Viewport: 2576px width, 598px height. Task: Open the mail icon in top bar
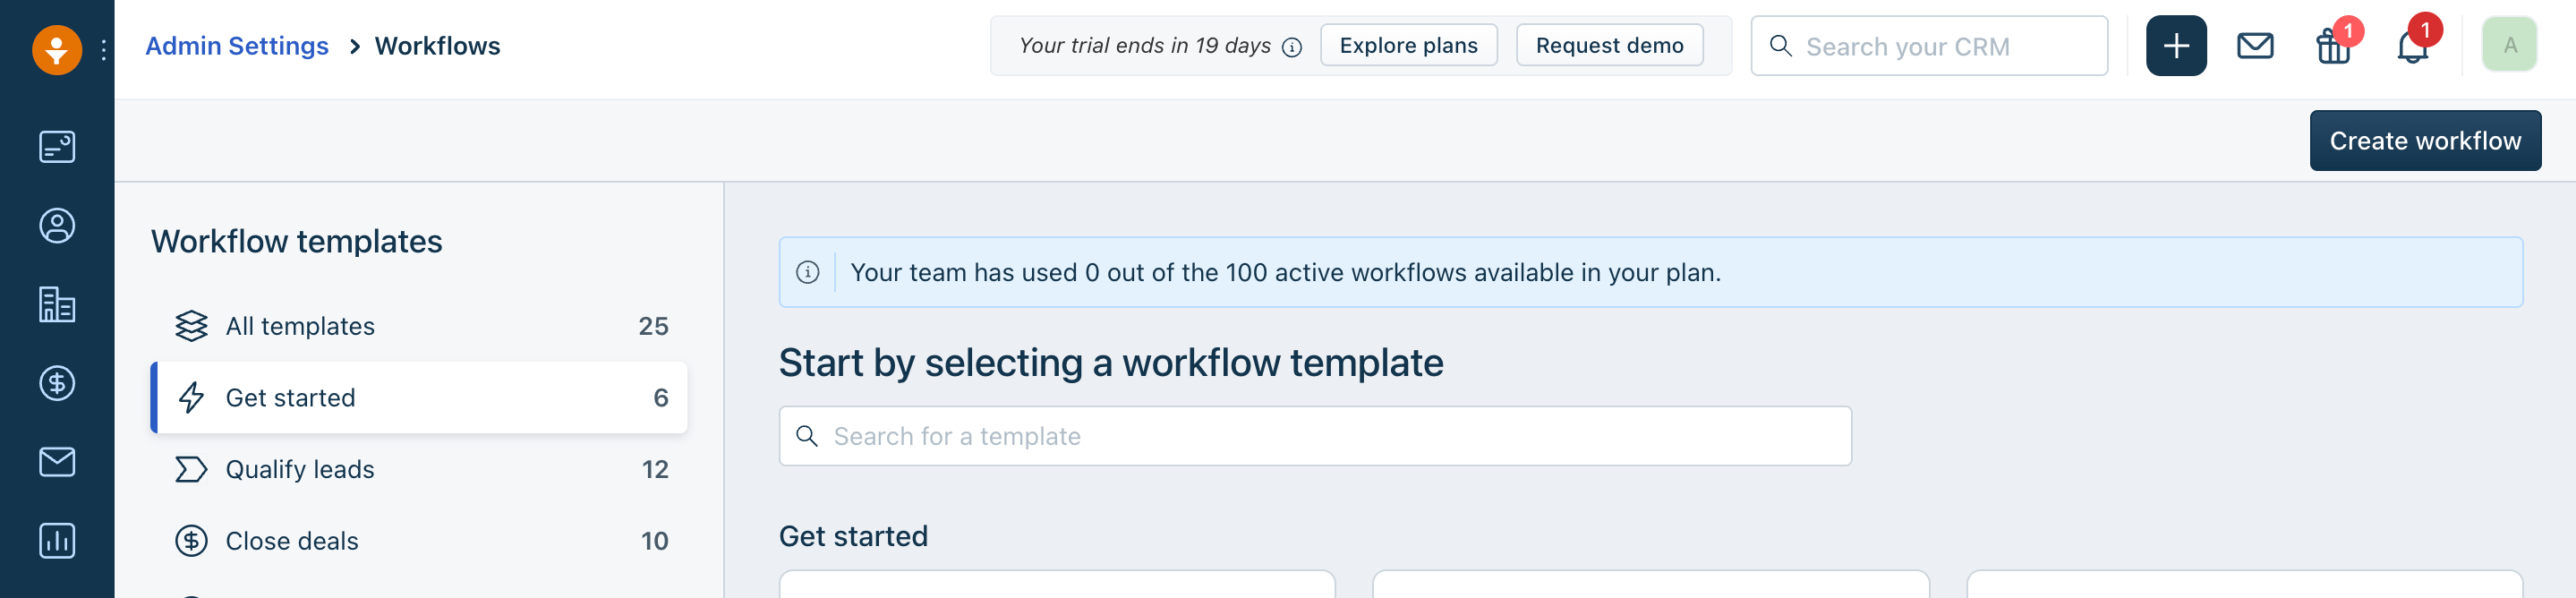[2254, 46]
